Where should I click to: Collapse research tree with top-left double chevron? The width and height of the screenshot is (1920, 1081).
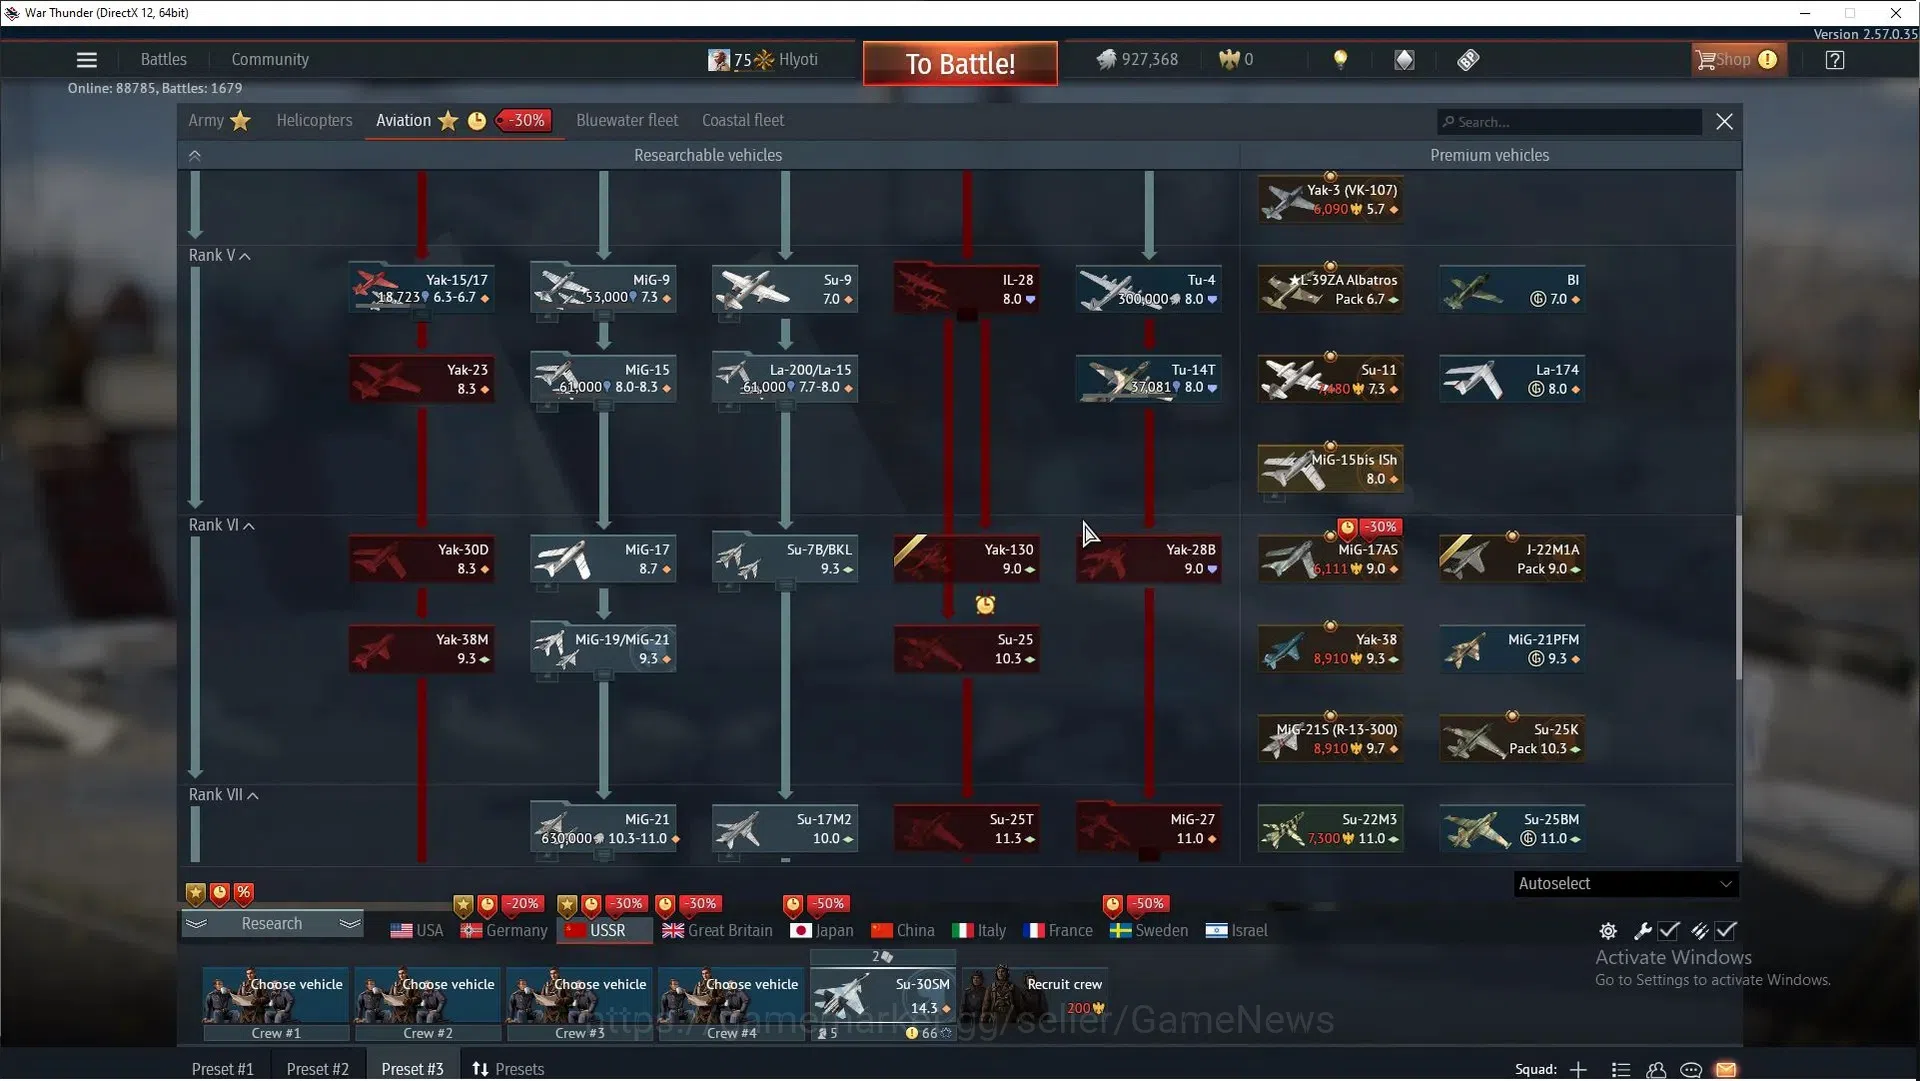click(195, 156)
